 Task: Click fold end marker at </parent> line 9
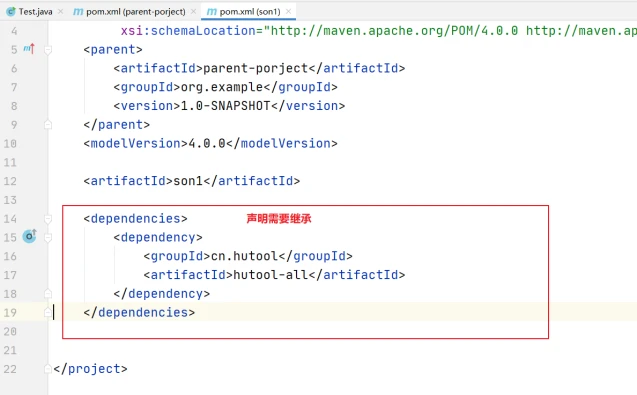(48, 124)
